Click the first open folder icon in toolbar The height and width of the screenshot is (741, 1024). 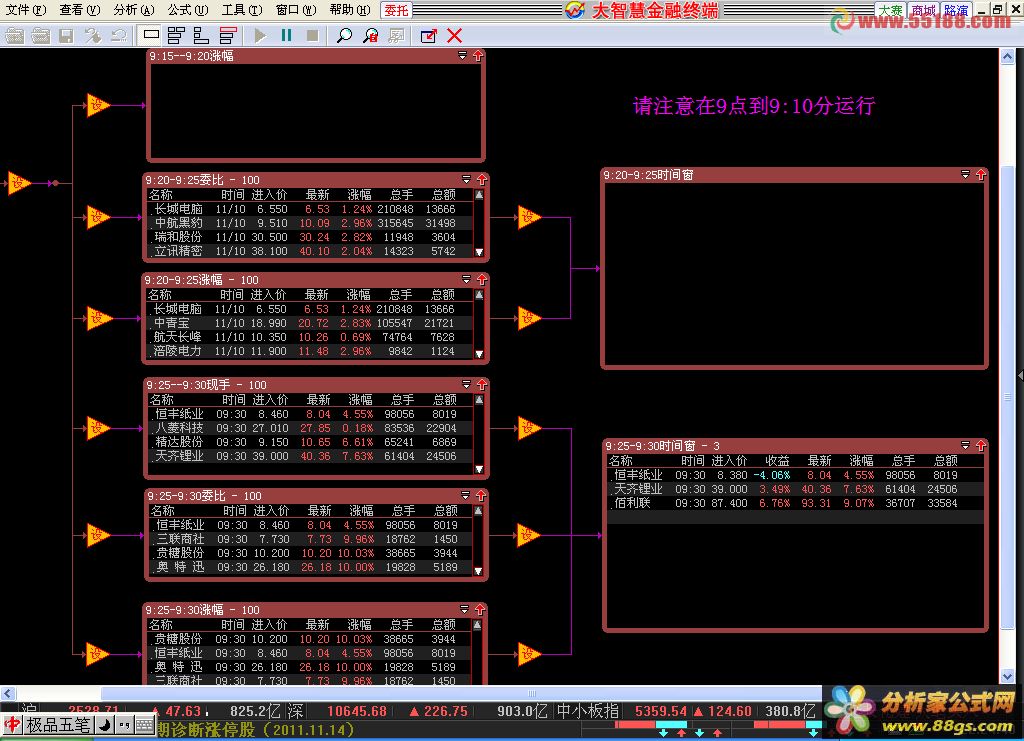pos(14,35)
